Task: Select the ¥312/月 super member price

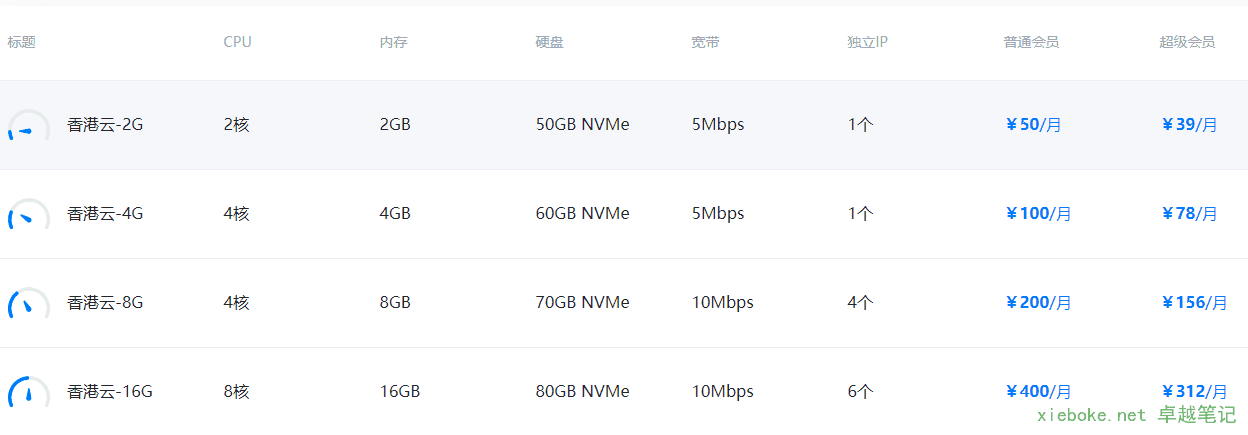Action: [x=1194, y=391]
